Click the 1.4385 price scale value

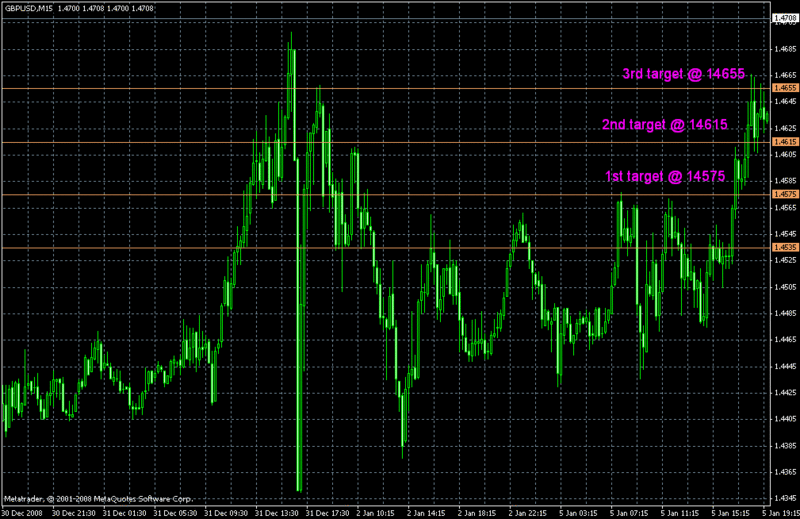pos(786,446)
